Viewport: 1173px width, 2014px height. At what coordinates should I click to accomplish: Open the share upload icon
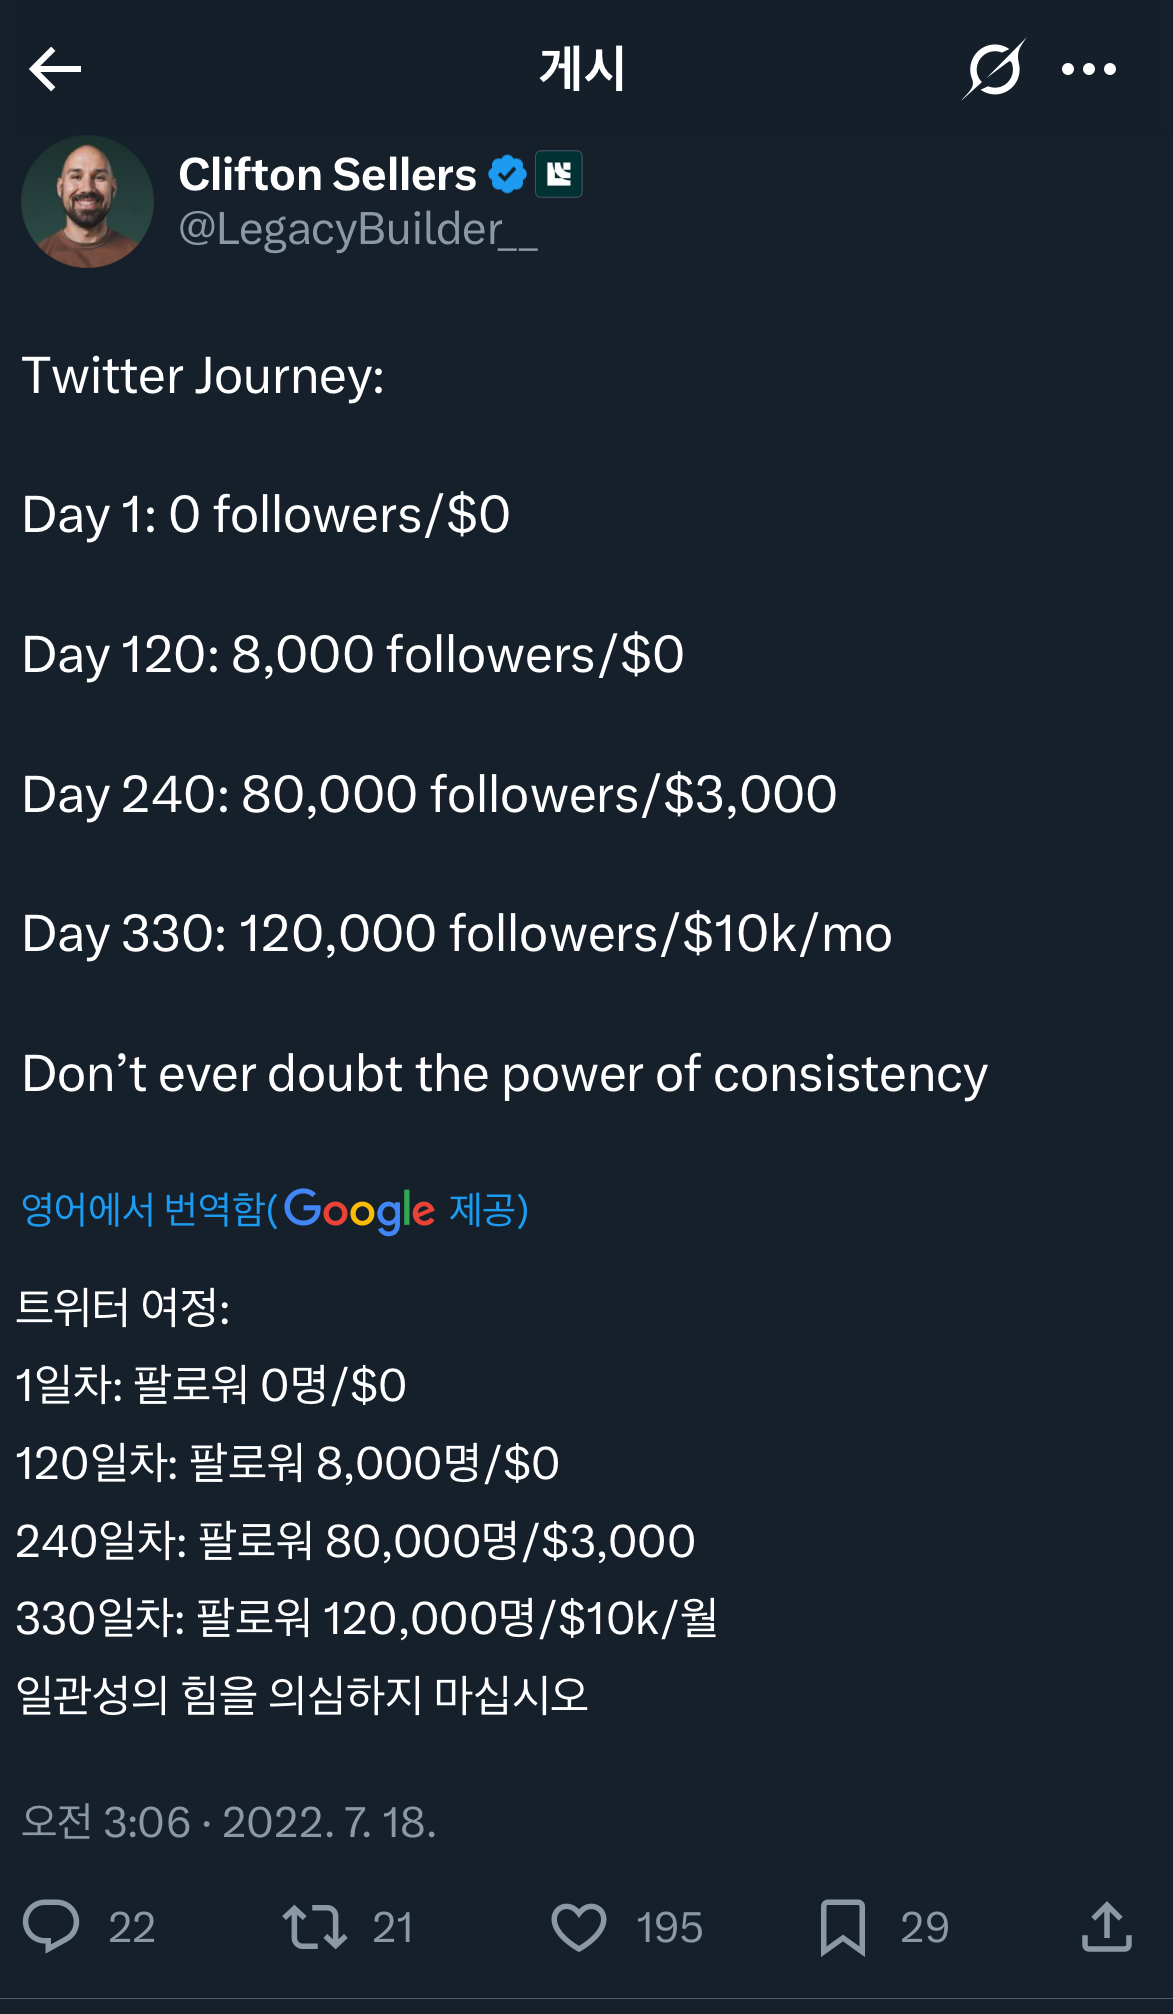(1106, 1926)
